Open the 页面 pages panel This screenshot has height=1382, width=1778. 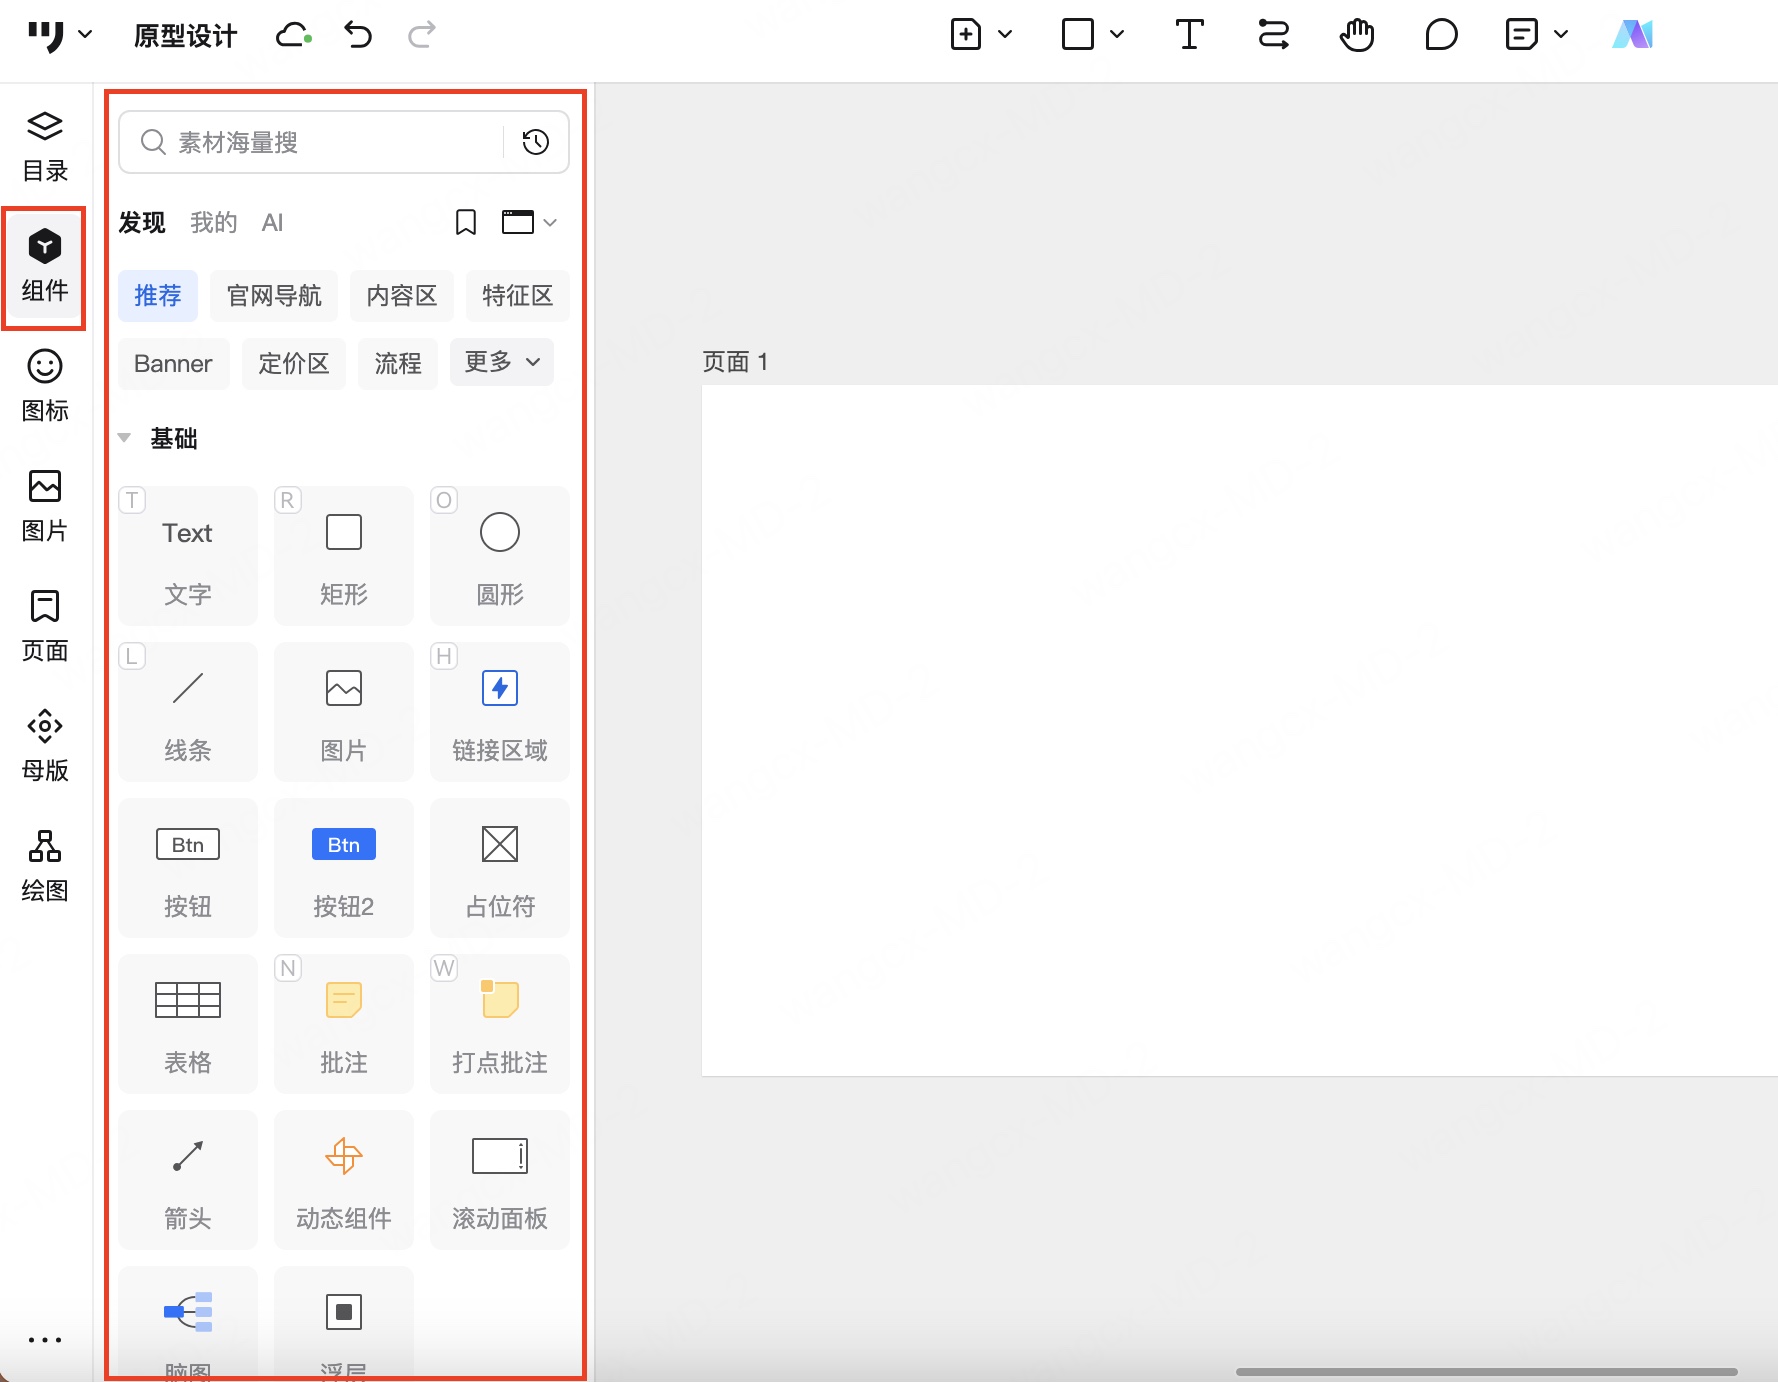click(45, 626)
